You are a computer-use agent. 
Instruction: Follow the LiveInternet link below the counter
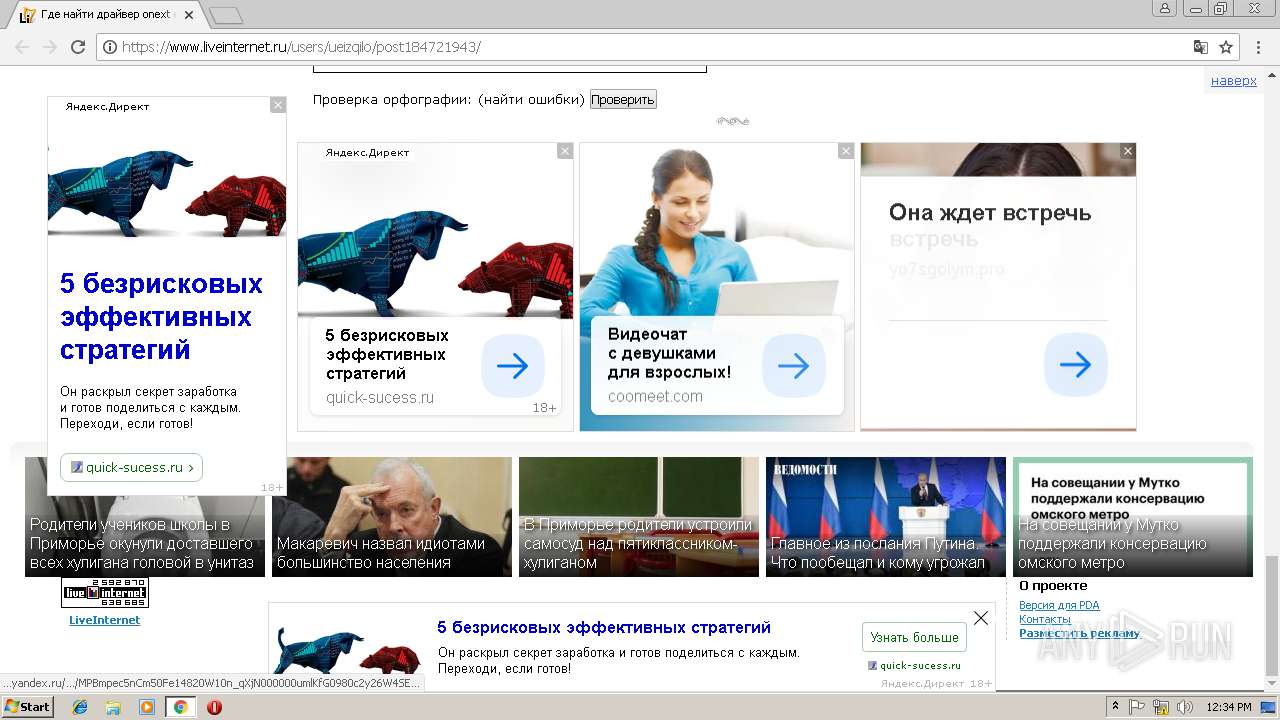[104, 620]
